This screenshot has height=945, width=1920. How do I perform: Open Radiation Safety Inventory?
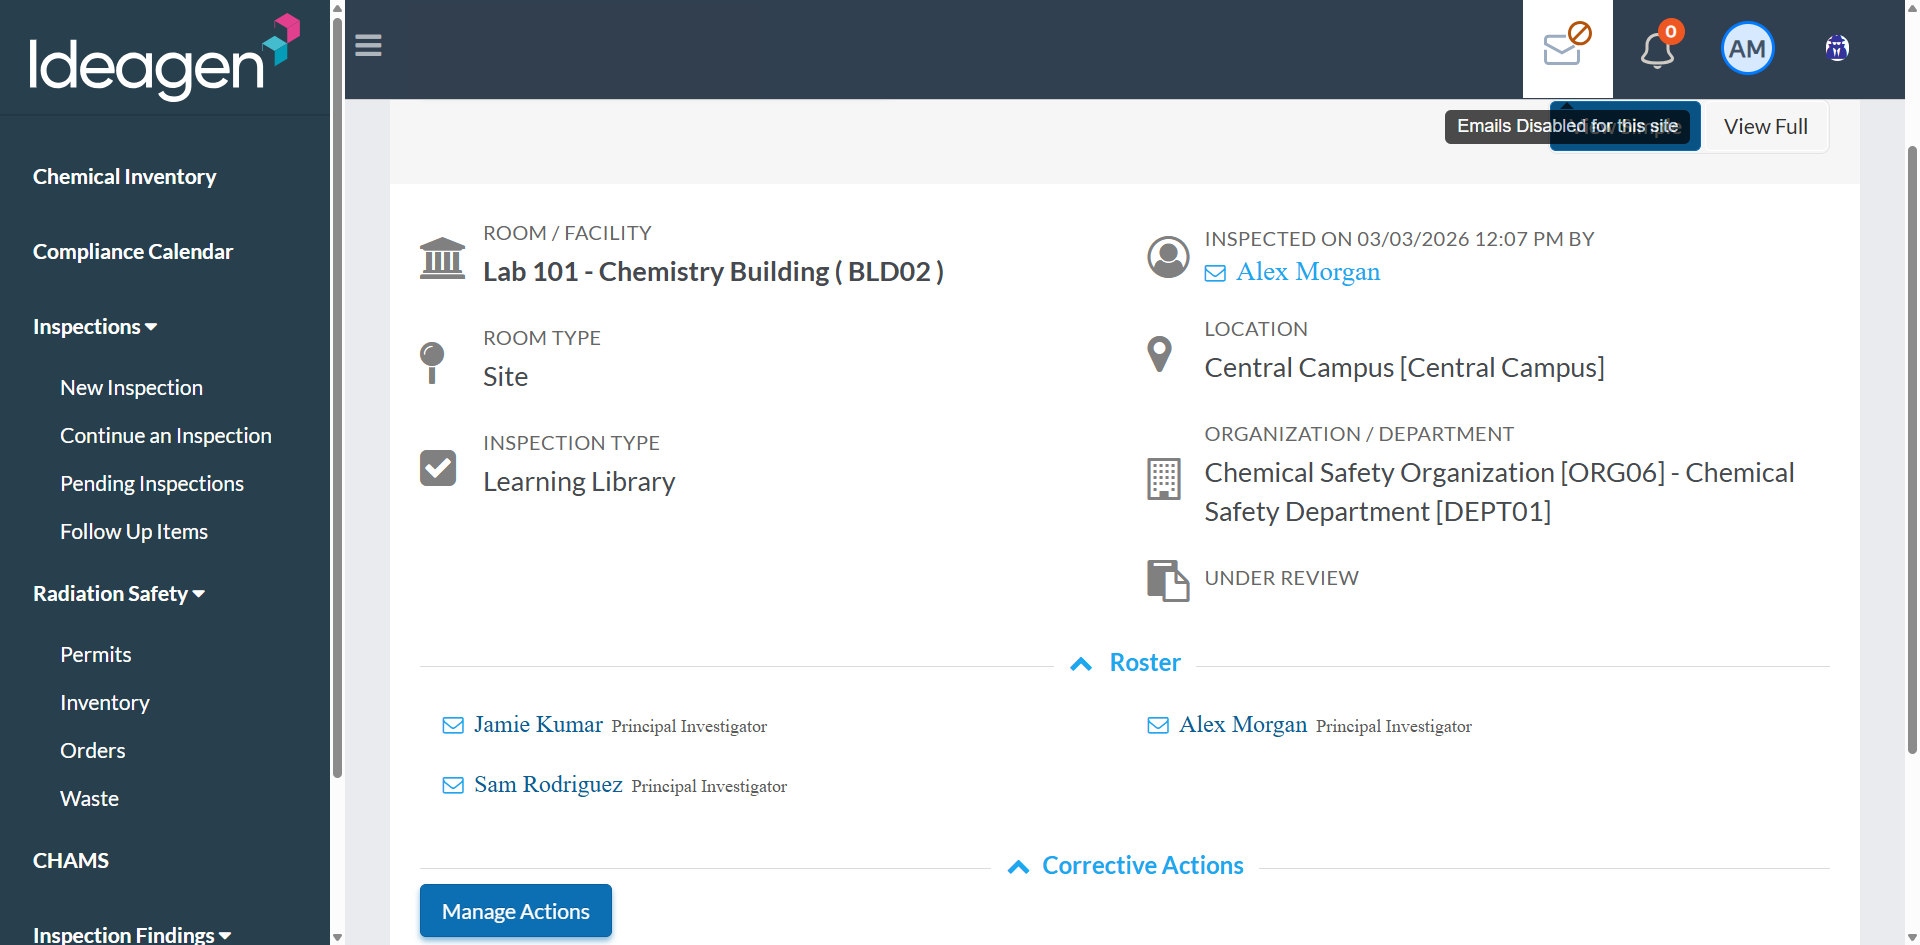click(105, 703)
